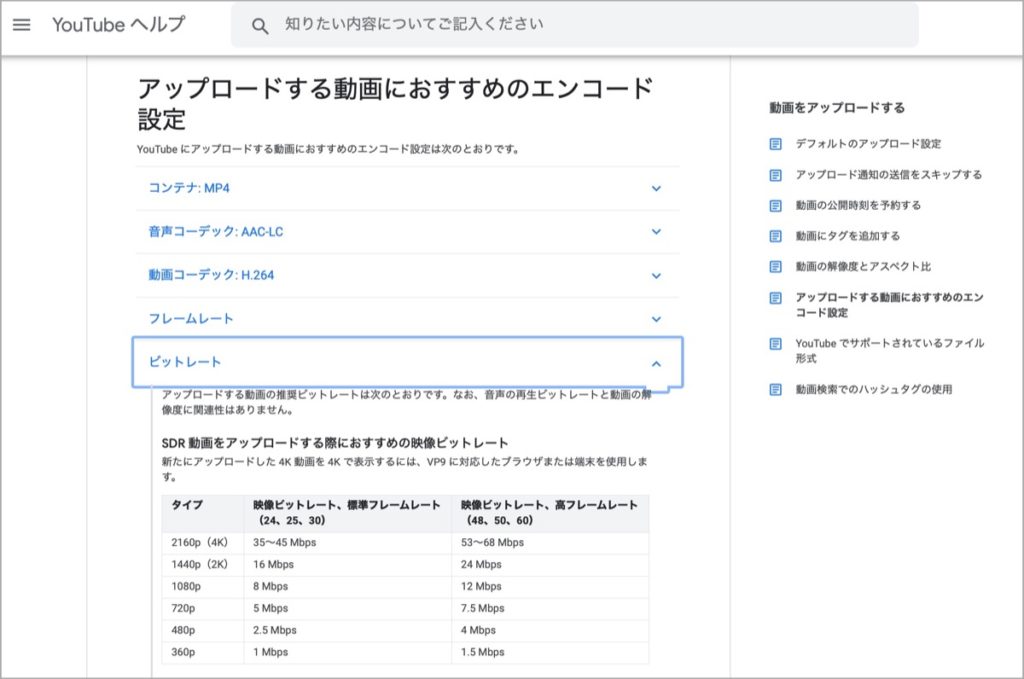
Task: Click document icon beside 動画の解像度とアスペクト比
Action: 775,266
